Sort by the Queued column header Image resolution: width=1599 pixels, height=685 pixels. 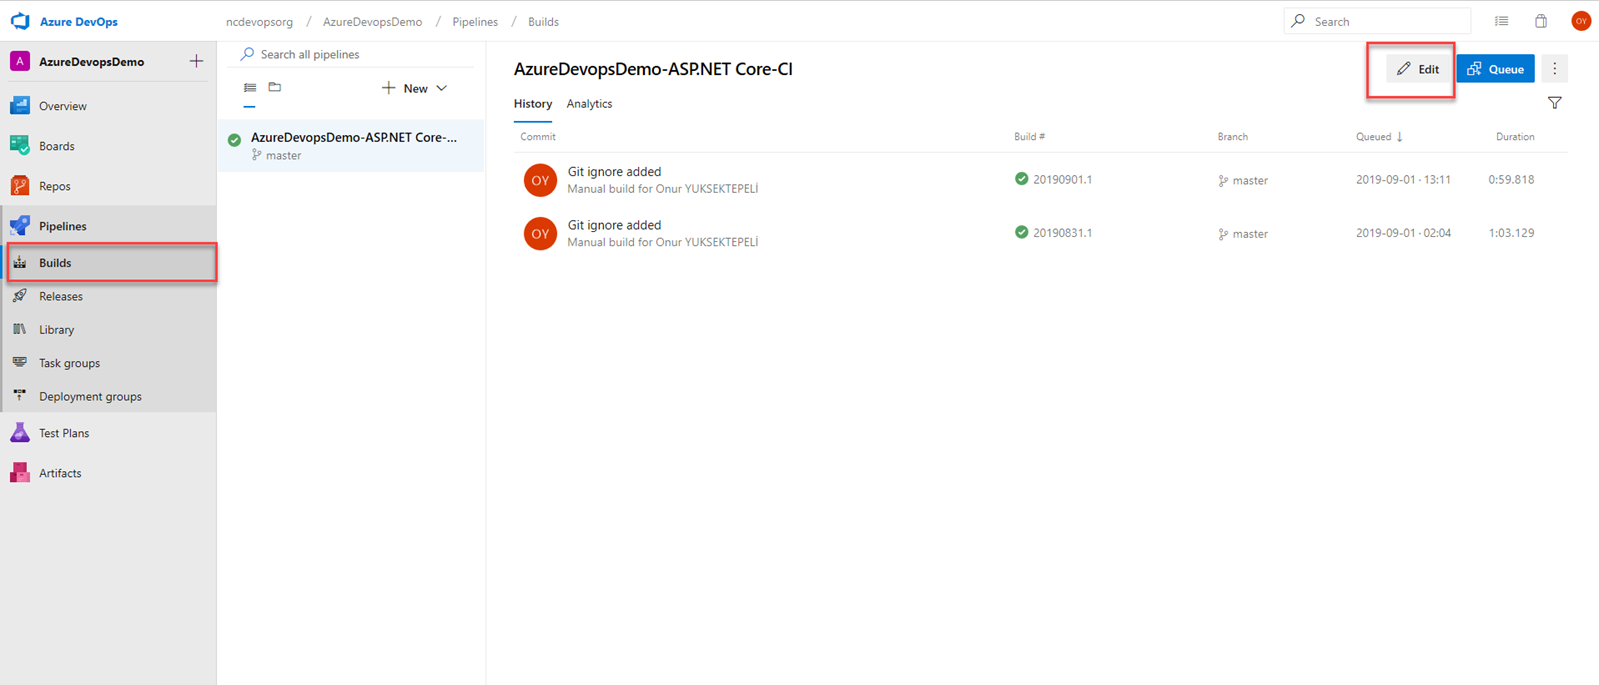[x=1379, y=137]
